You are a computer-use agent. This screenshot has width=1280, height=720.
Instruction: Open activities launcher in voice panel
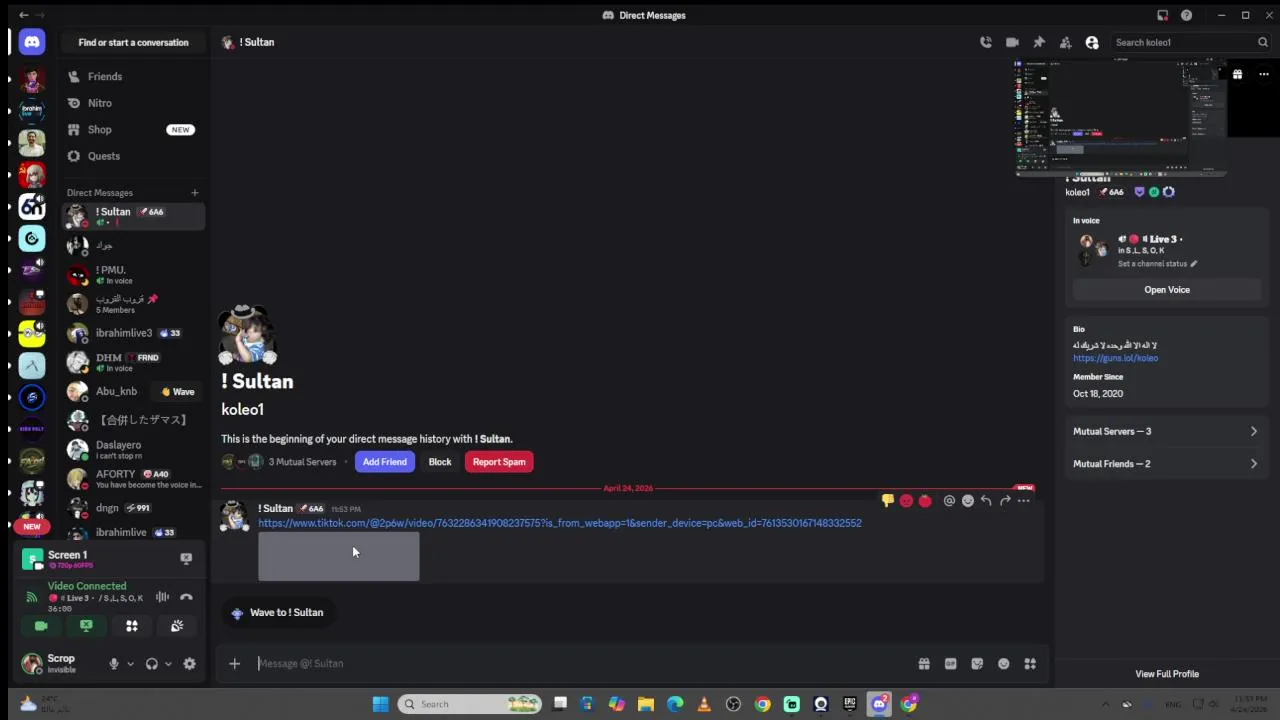[x=131, y=626]
